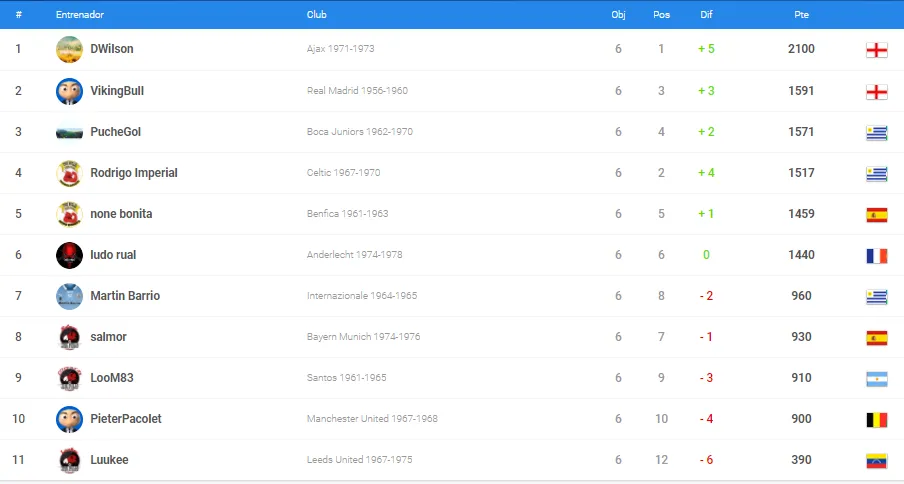The width and height of the screenshot is (904, 484).
Task: Click the 390 points value
Action: pyautogui.click(x=801, y=459)
